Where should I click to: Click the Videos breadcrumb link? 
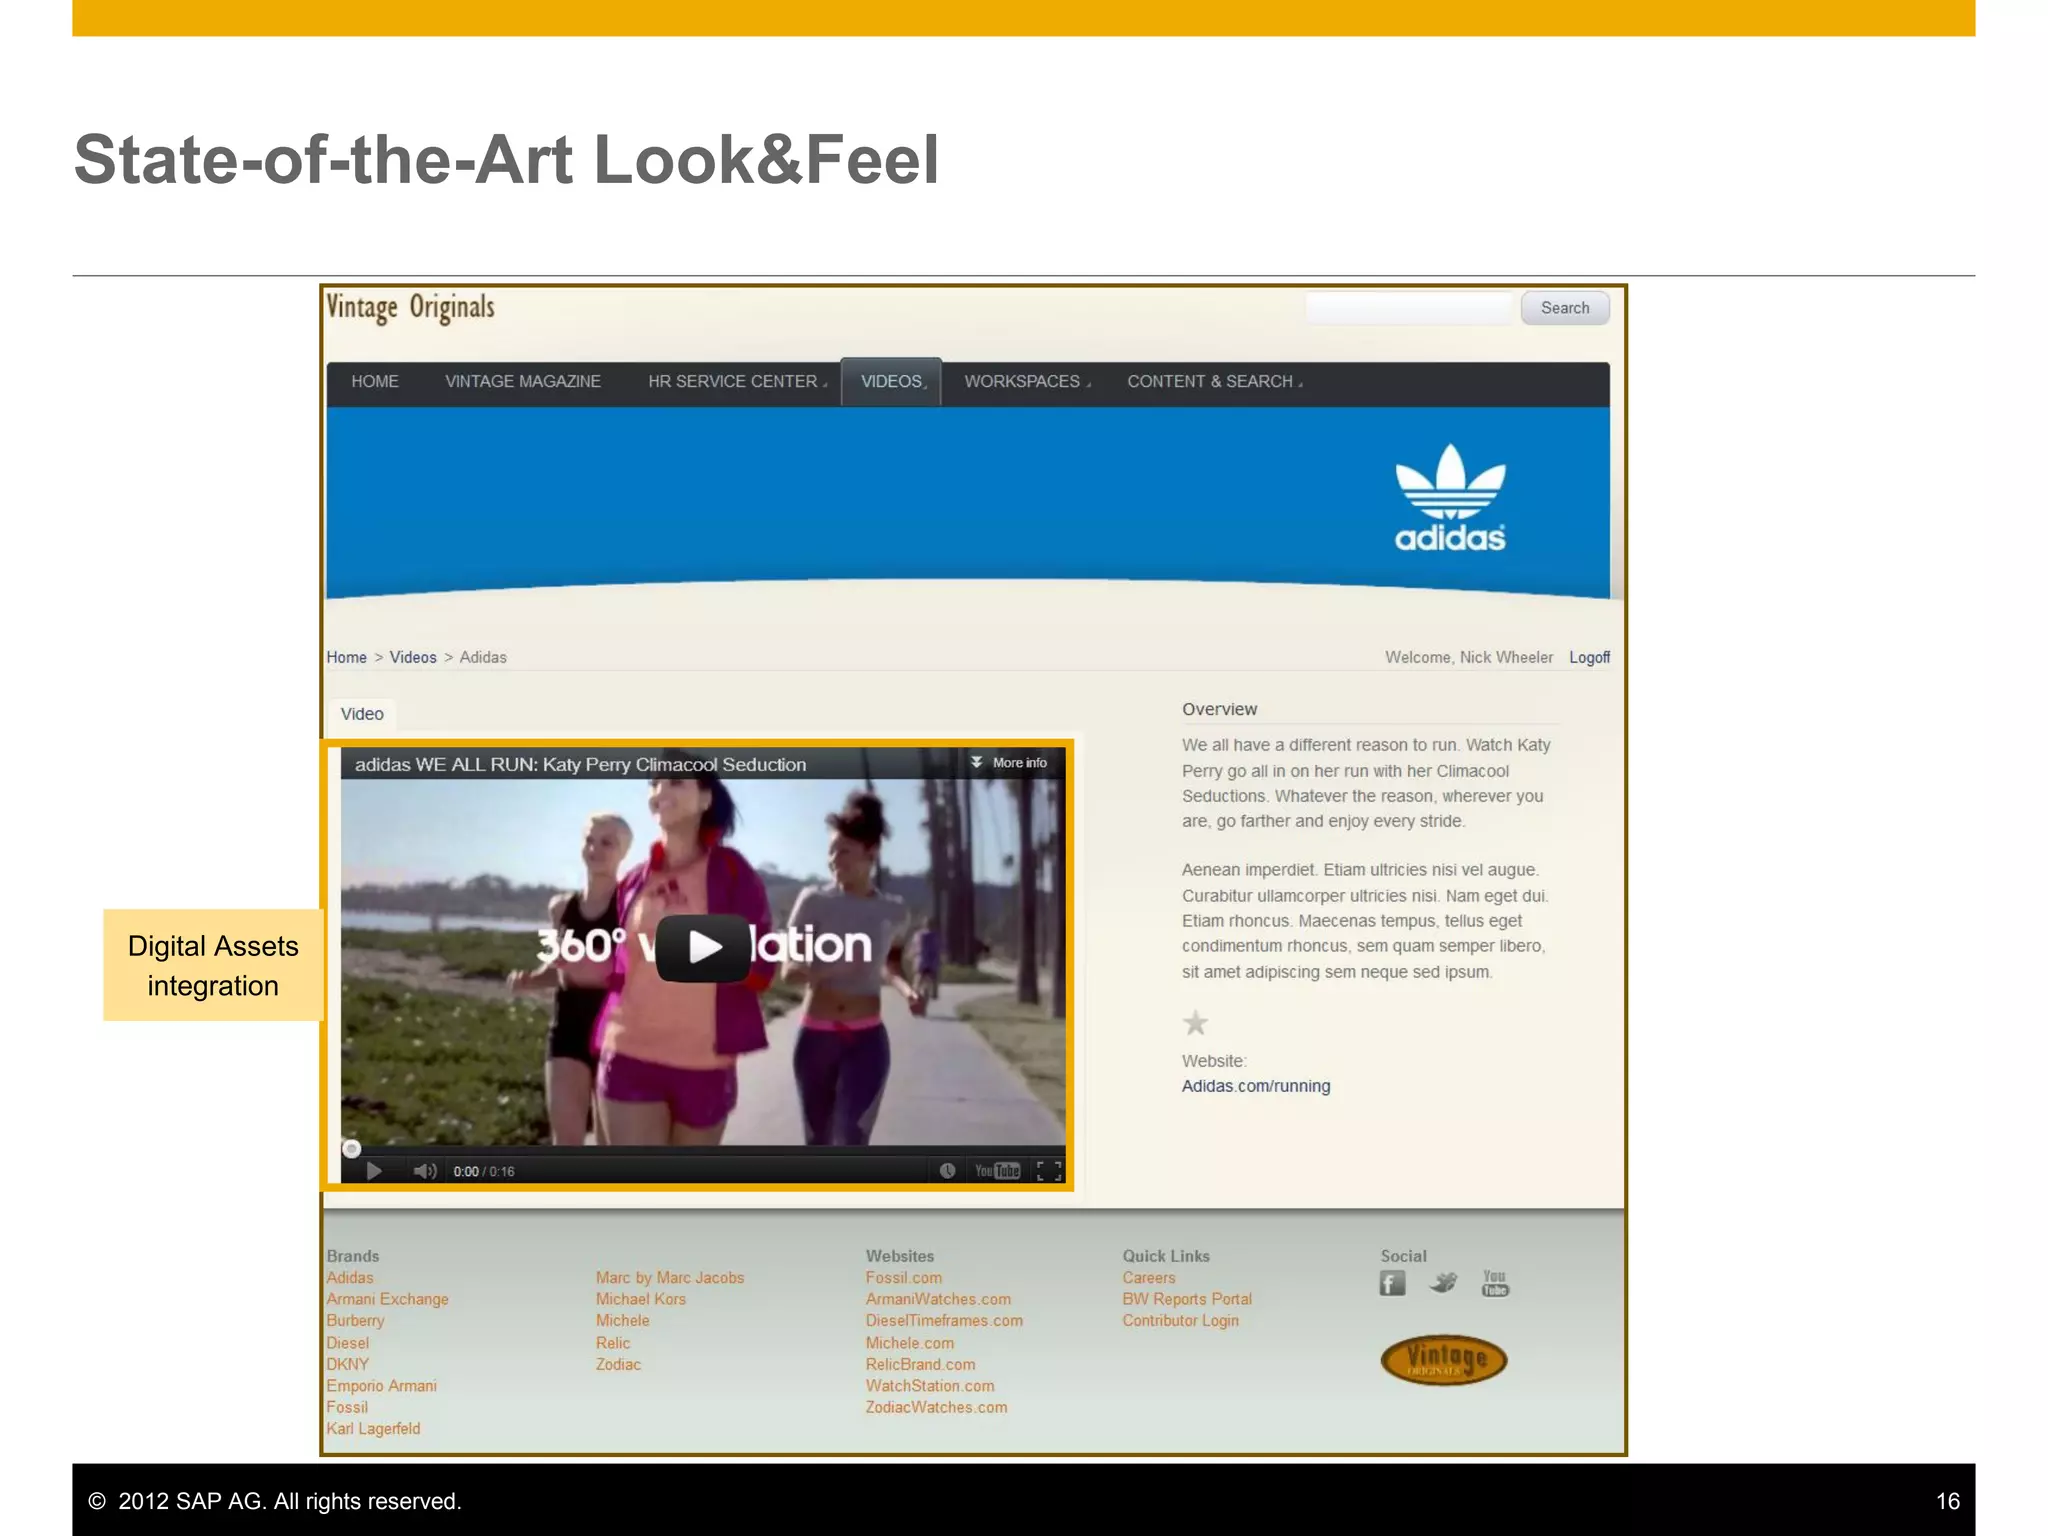pyautogui.click(x=413, y=657)
